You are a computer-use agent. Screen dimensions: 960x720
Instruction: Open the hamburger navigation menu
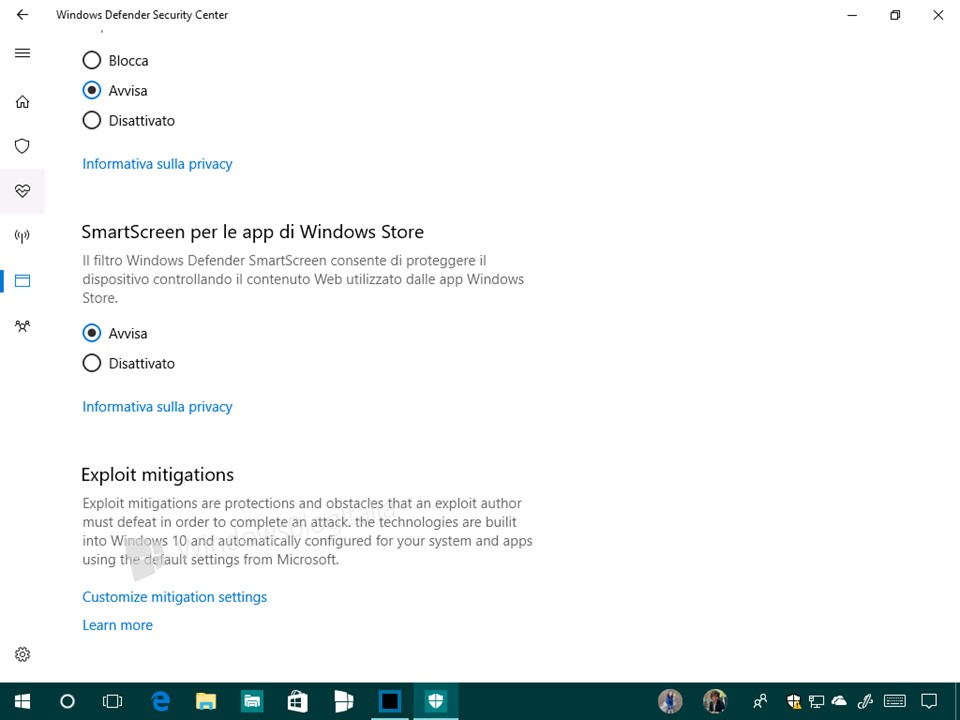coord(23,53)
